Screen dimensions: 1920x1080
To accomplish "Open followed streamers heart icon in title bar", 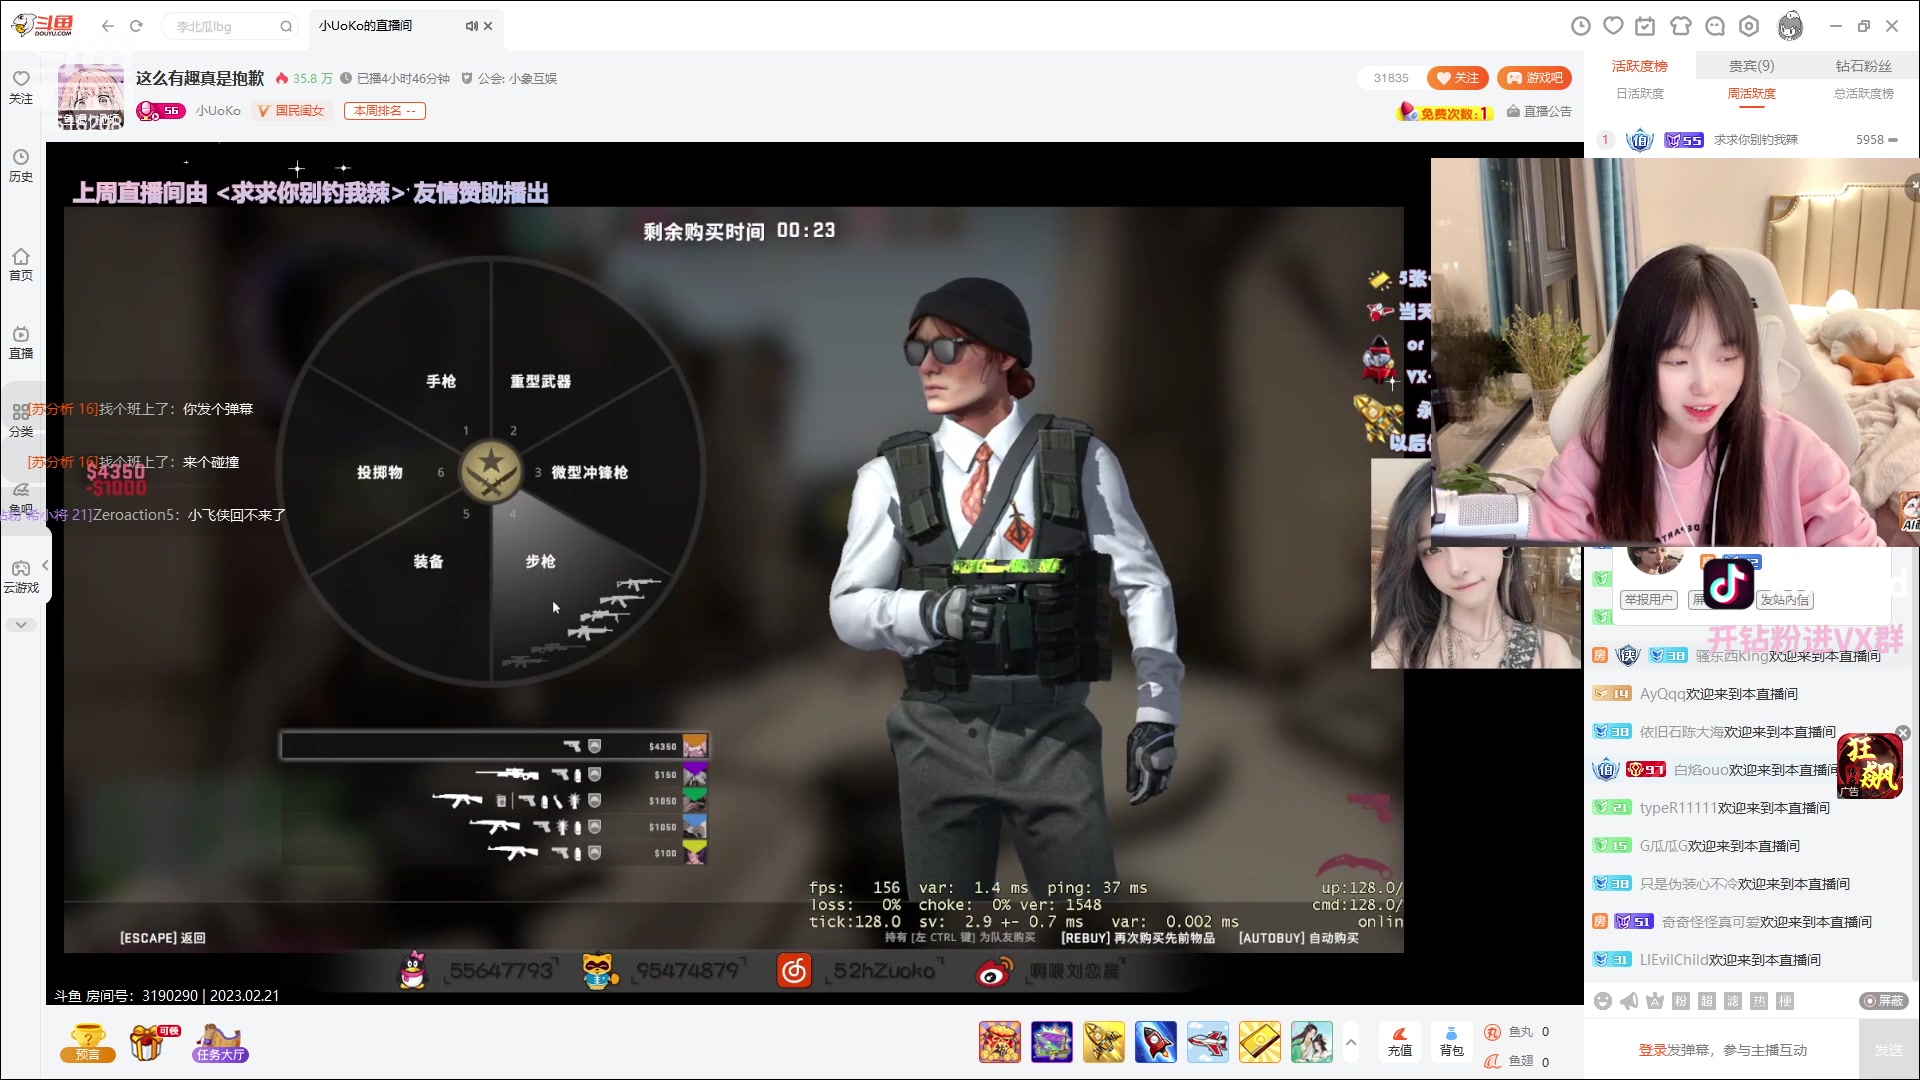I will click(x=1613, y=26).
